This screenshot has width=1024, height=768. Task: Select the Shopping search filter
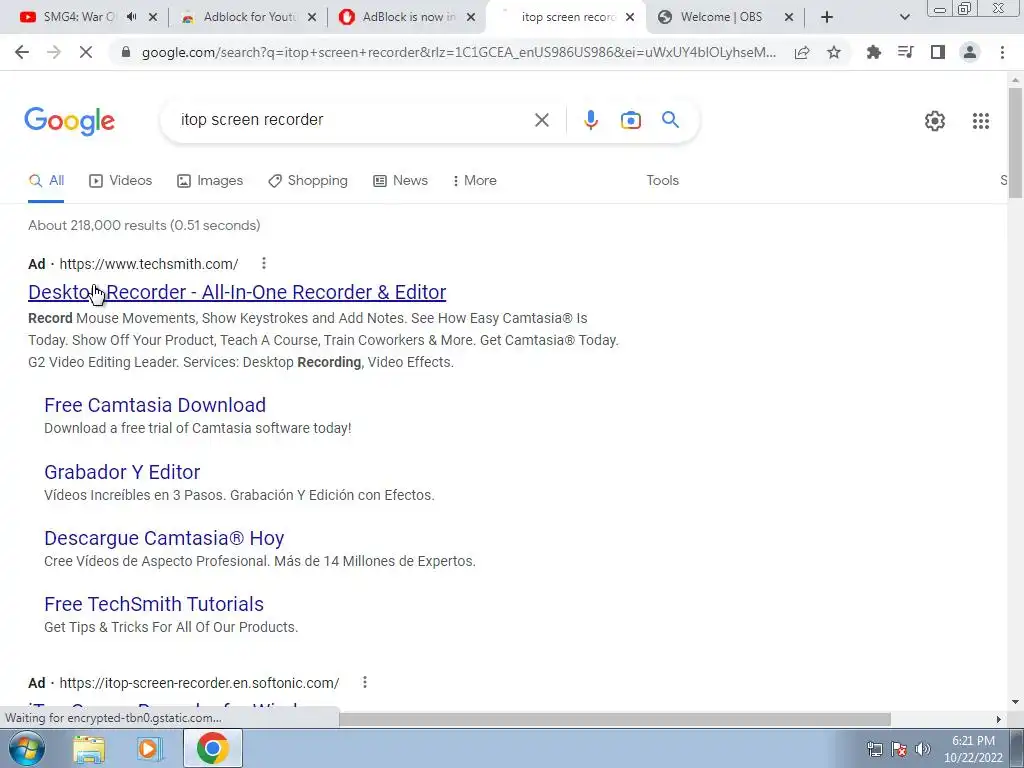308,180
